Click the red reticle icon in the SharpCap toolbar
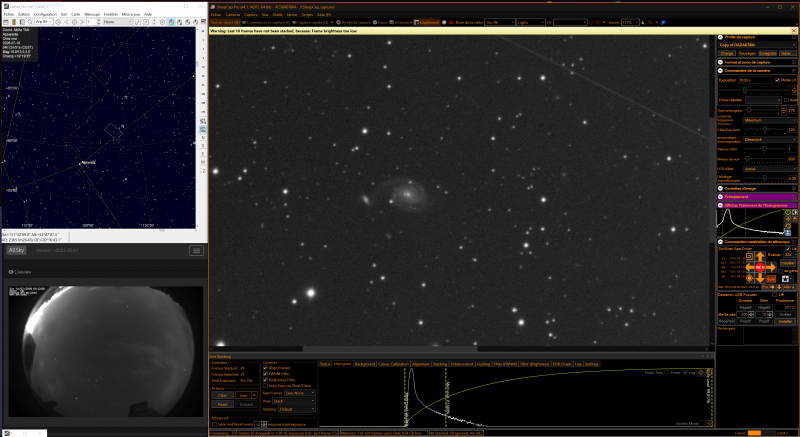800x437 pixels. point(598,22)
